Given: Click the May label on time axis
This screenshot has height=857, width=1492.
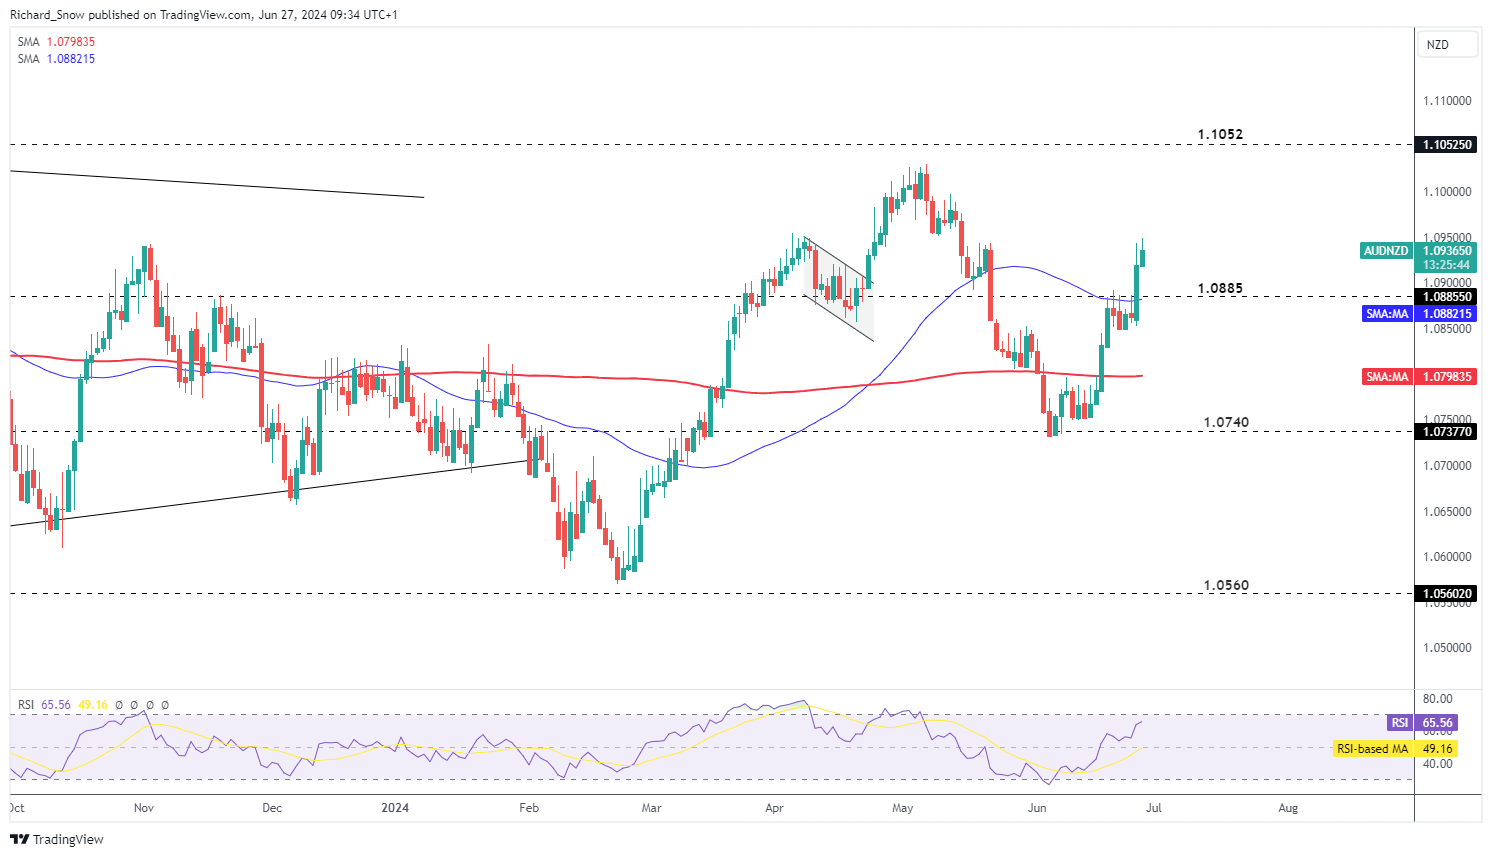Looking at the screenshot, I should 902,808.
